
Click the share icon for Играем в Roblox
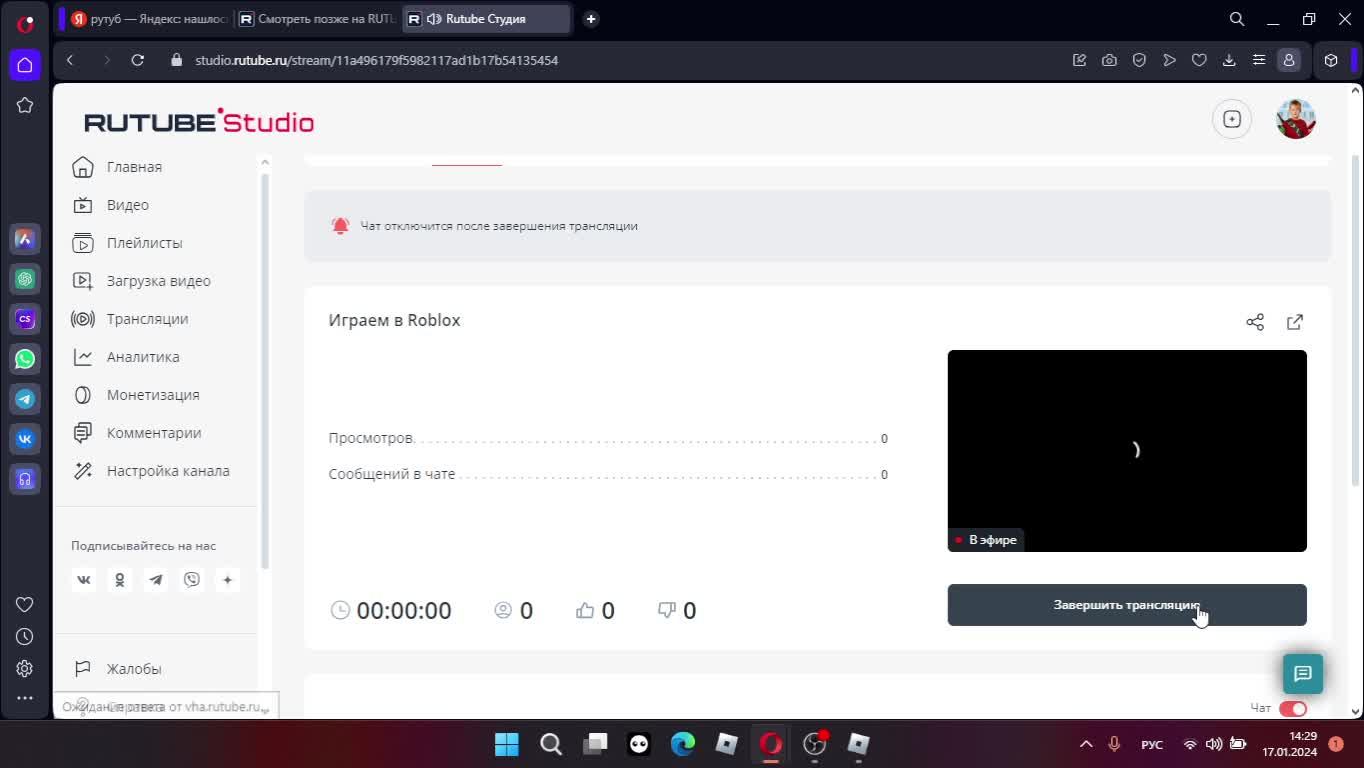coord(1255,322)
